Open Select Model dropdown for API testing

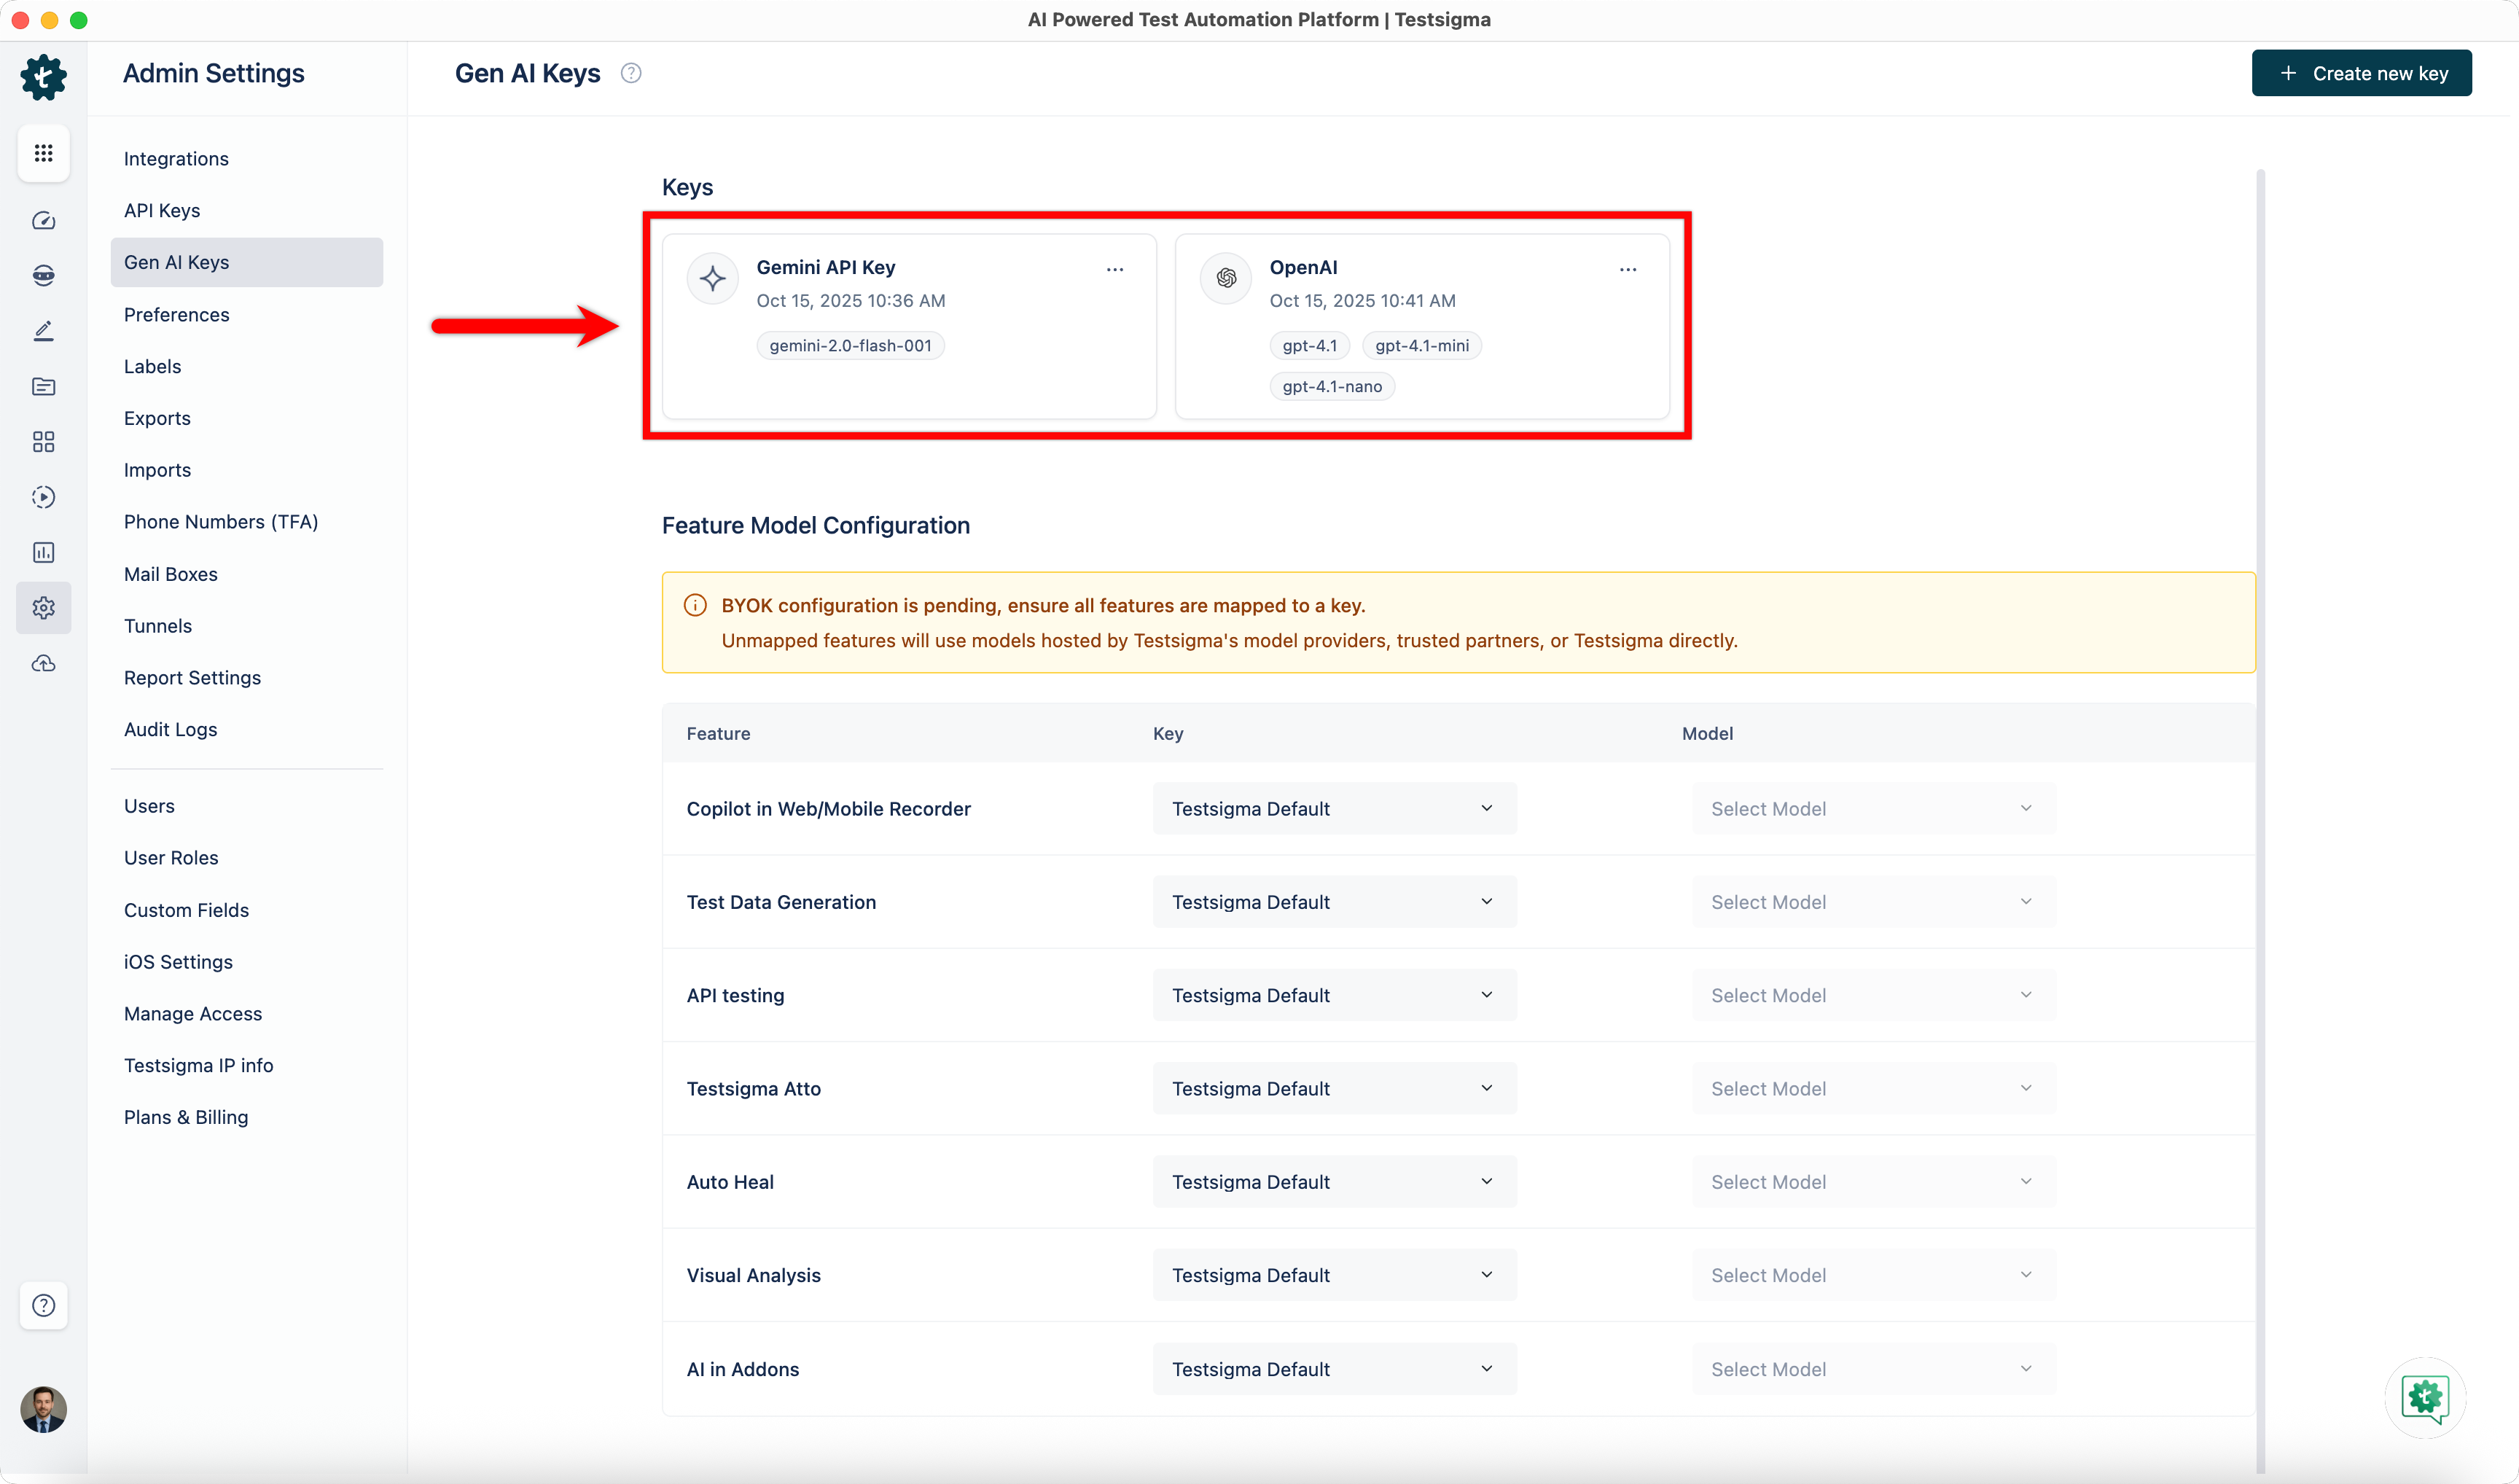click(1872, 995)
